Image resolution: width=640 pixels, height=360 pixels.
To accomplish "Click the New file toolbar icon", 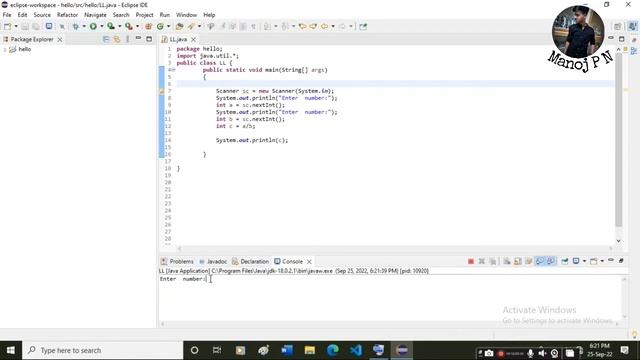I will click(x=7, y=27).
